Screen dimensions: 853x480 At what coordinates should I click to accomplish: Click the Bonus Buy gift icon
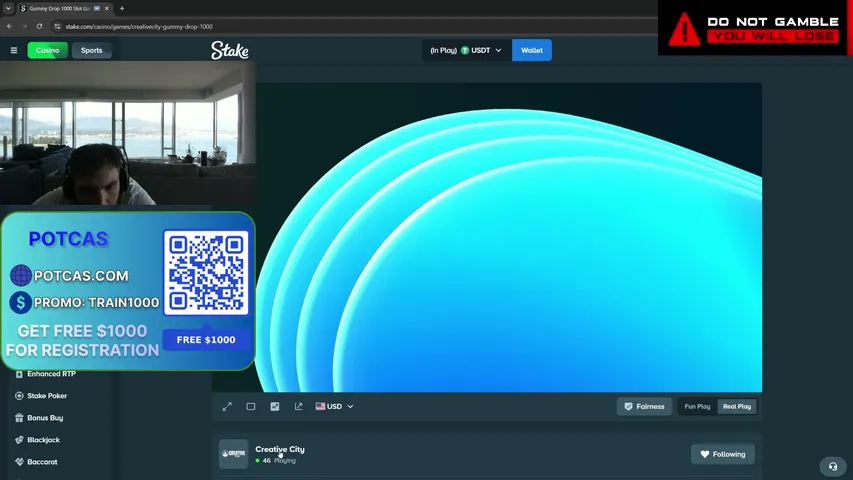(19, 418)
